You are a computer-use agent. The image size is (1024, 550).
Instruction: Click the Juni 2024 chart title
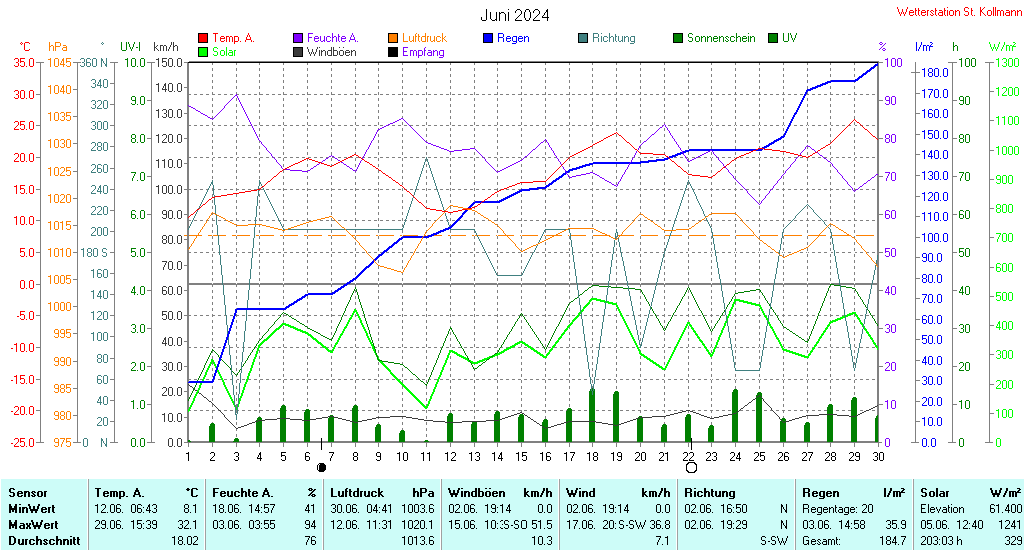(x=515, y=15)
